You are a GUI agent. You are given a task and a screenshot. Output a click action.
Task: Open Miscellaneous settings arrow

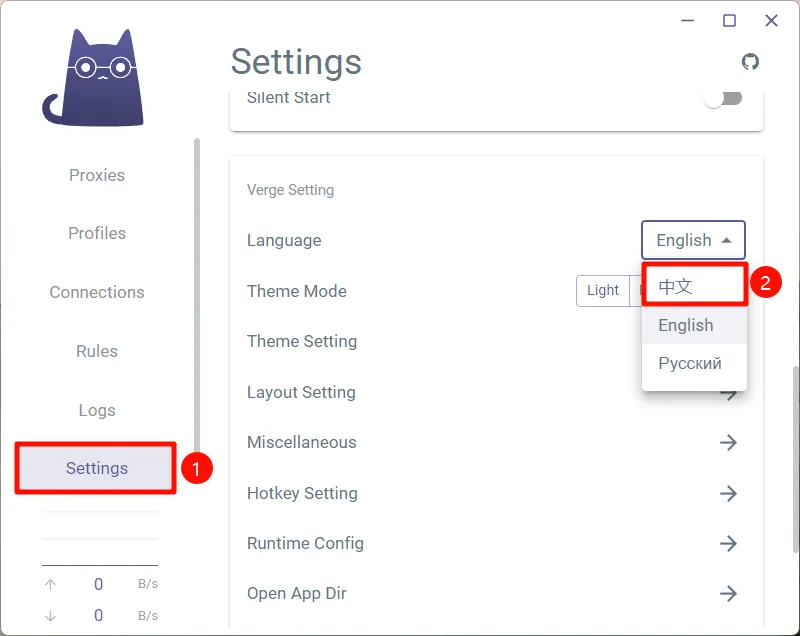click(728, 442)
